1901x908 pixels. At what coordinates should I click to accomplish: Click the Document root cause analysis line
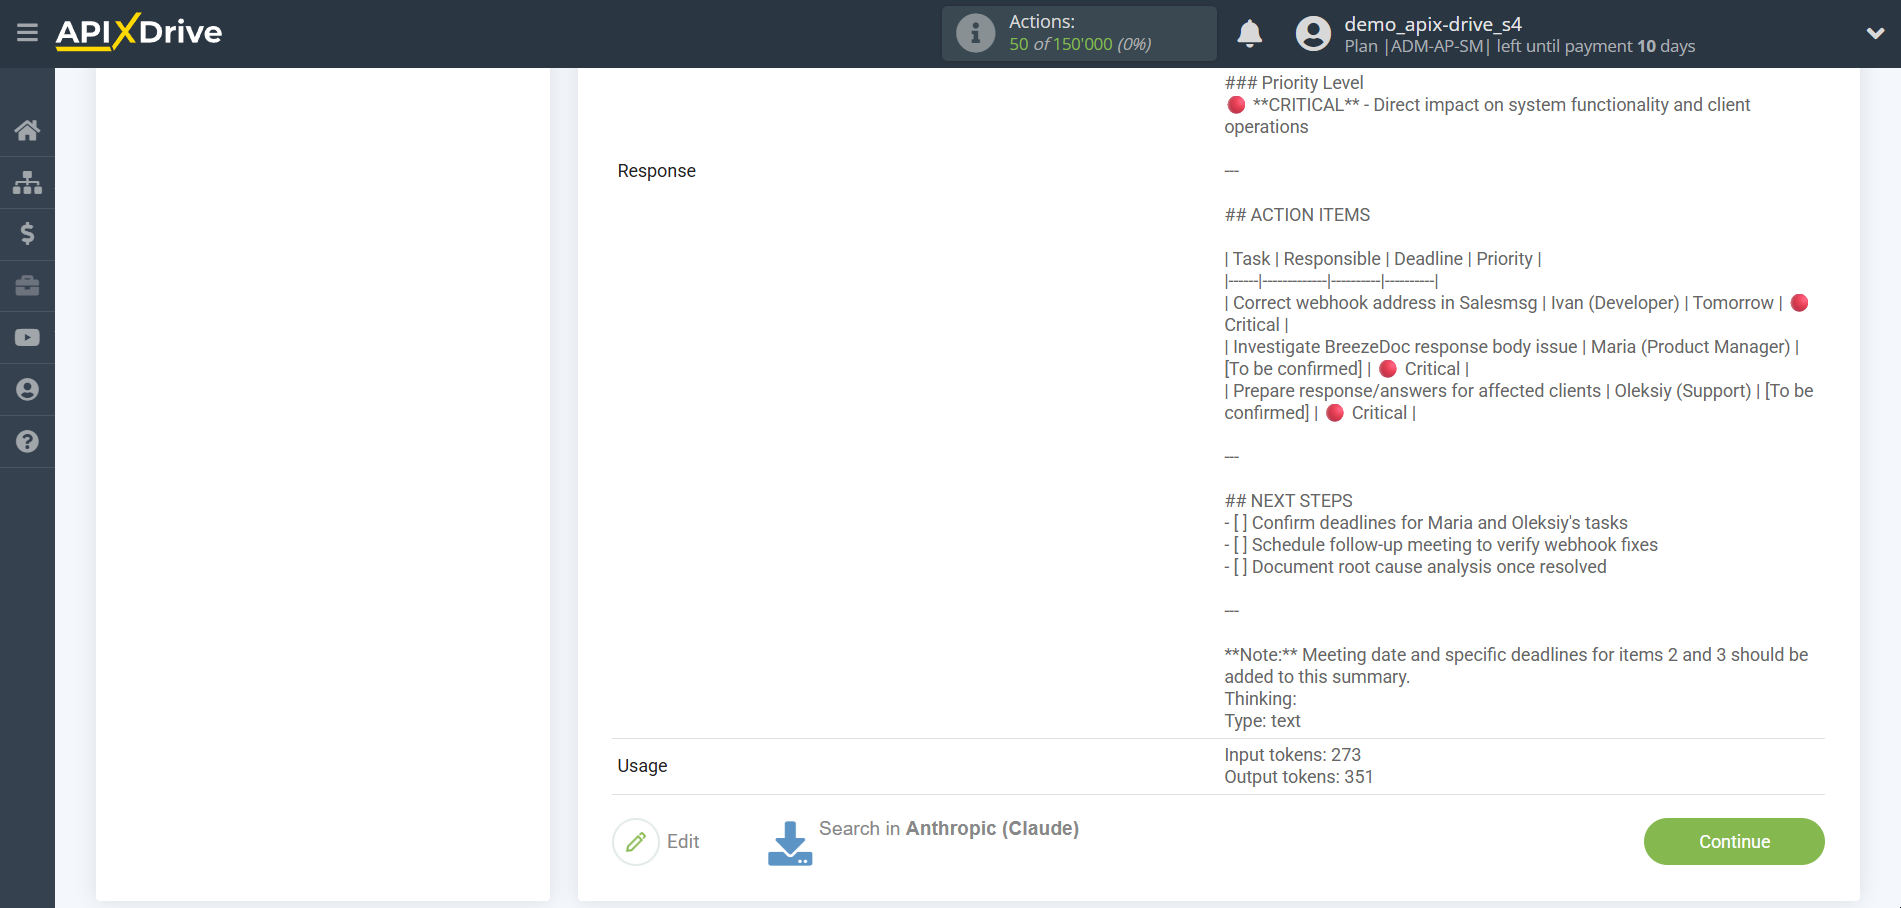pos(1415,567)
